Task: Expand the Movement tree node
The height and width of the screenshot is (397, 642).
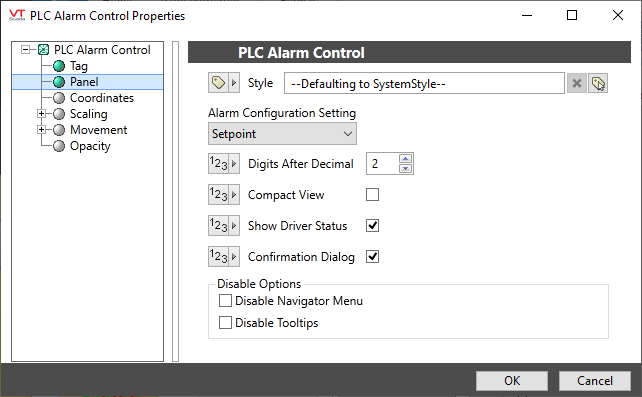Action: coord(41,130)
